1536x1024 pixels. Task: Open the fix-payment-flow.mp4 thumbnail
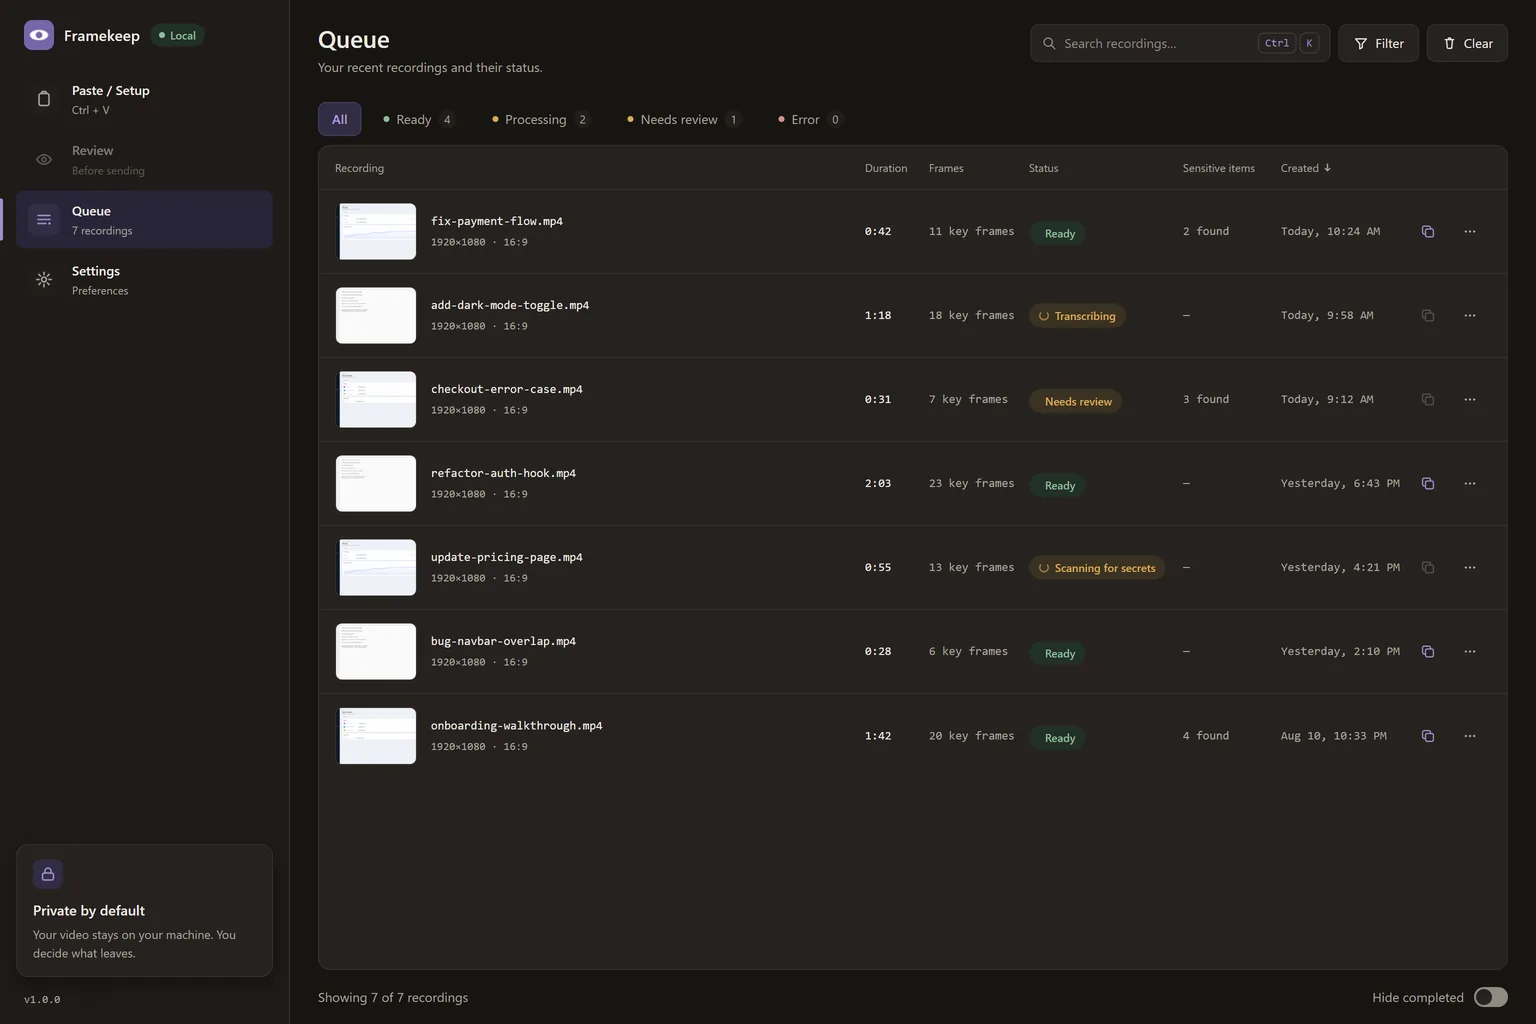pyautogui.click(x=376, y=232)
